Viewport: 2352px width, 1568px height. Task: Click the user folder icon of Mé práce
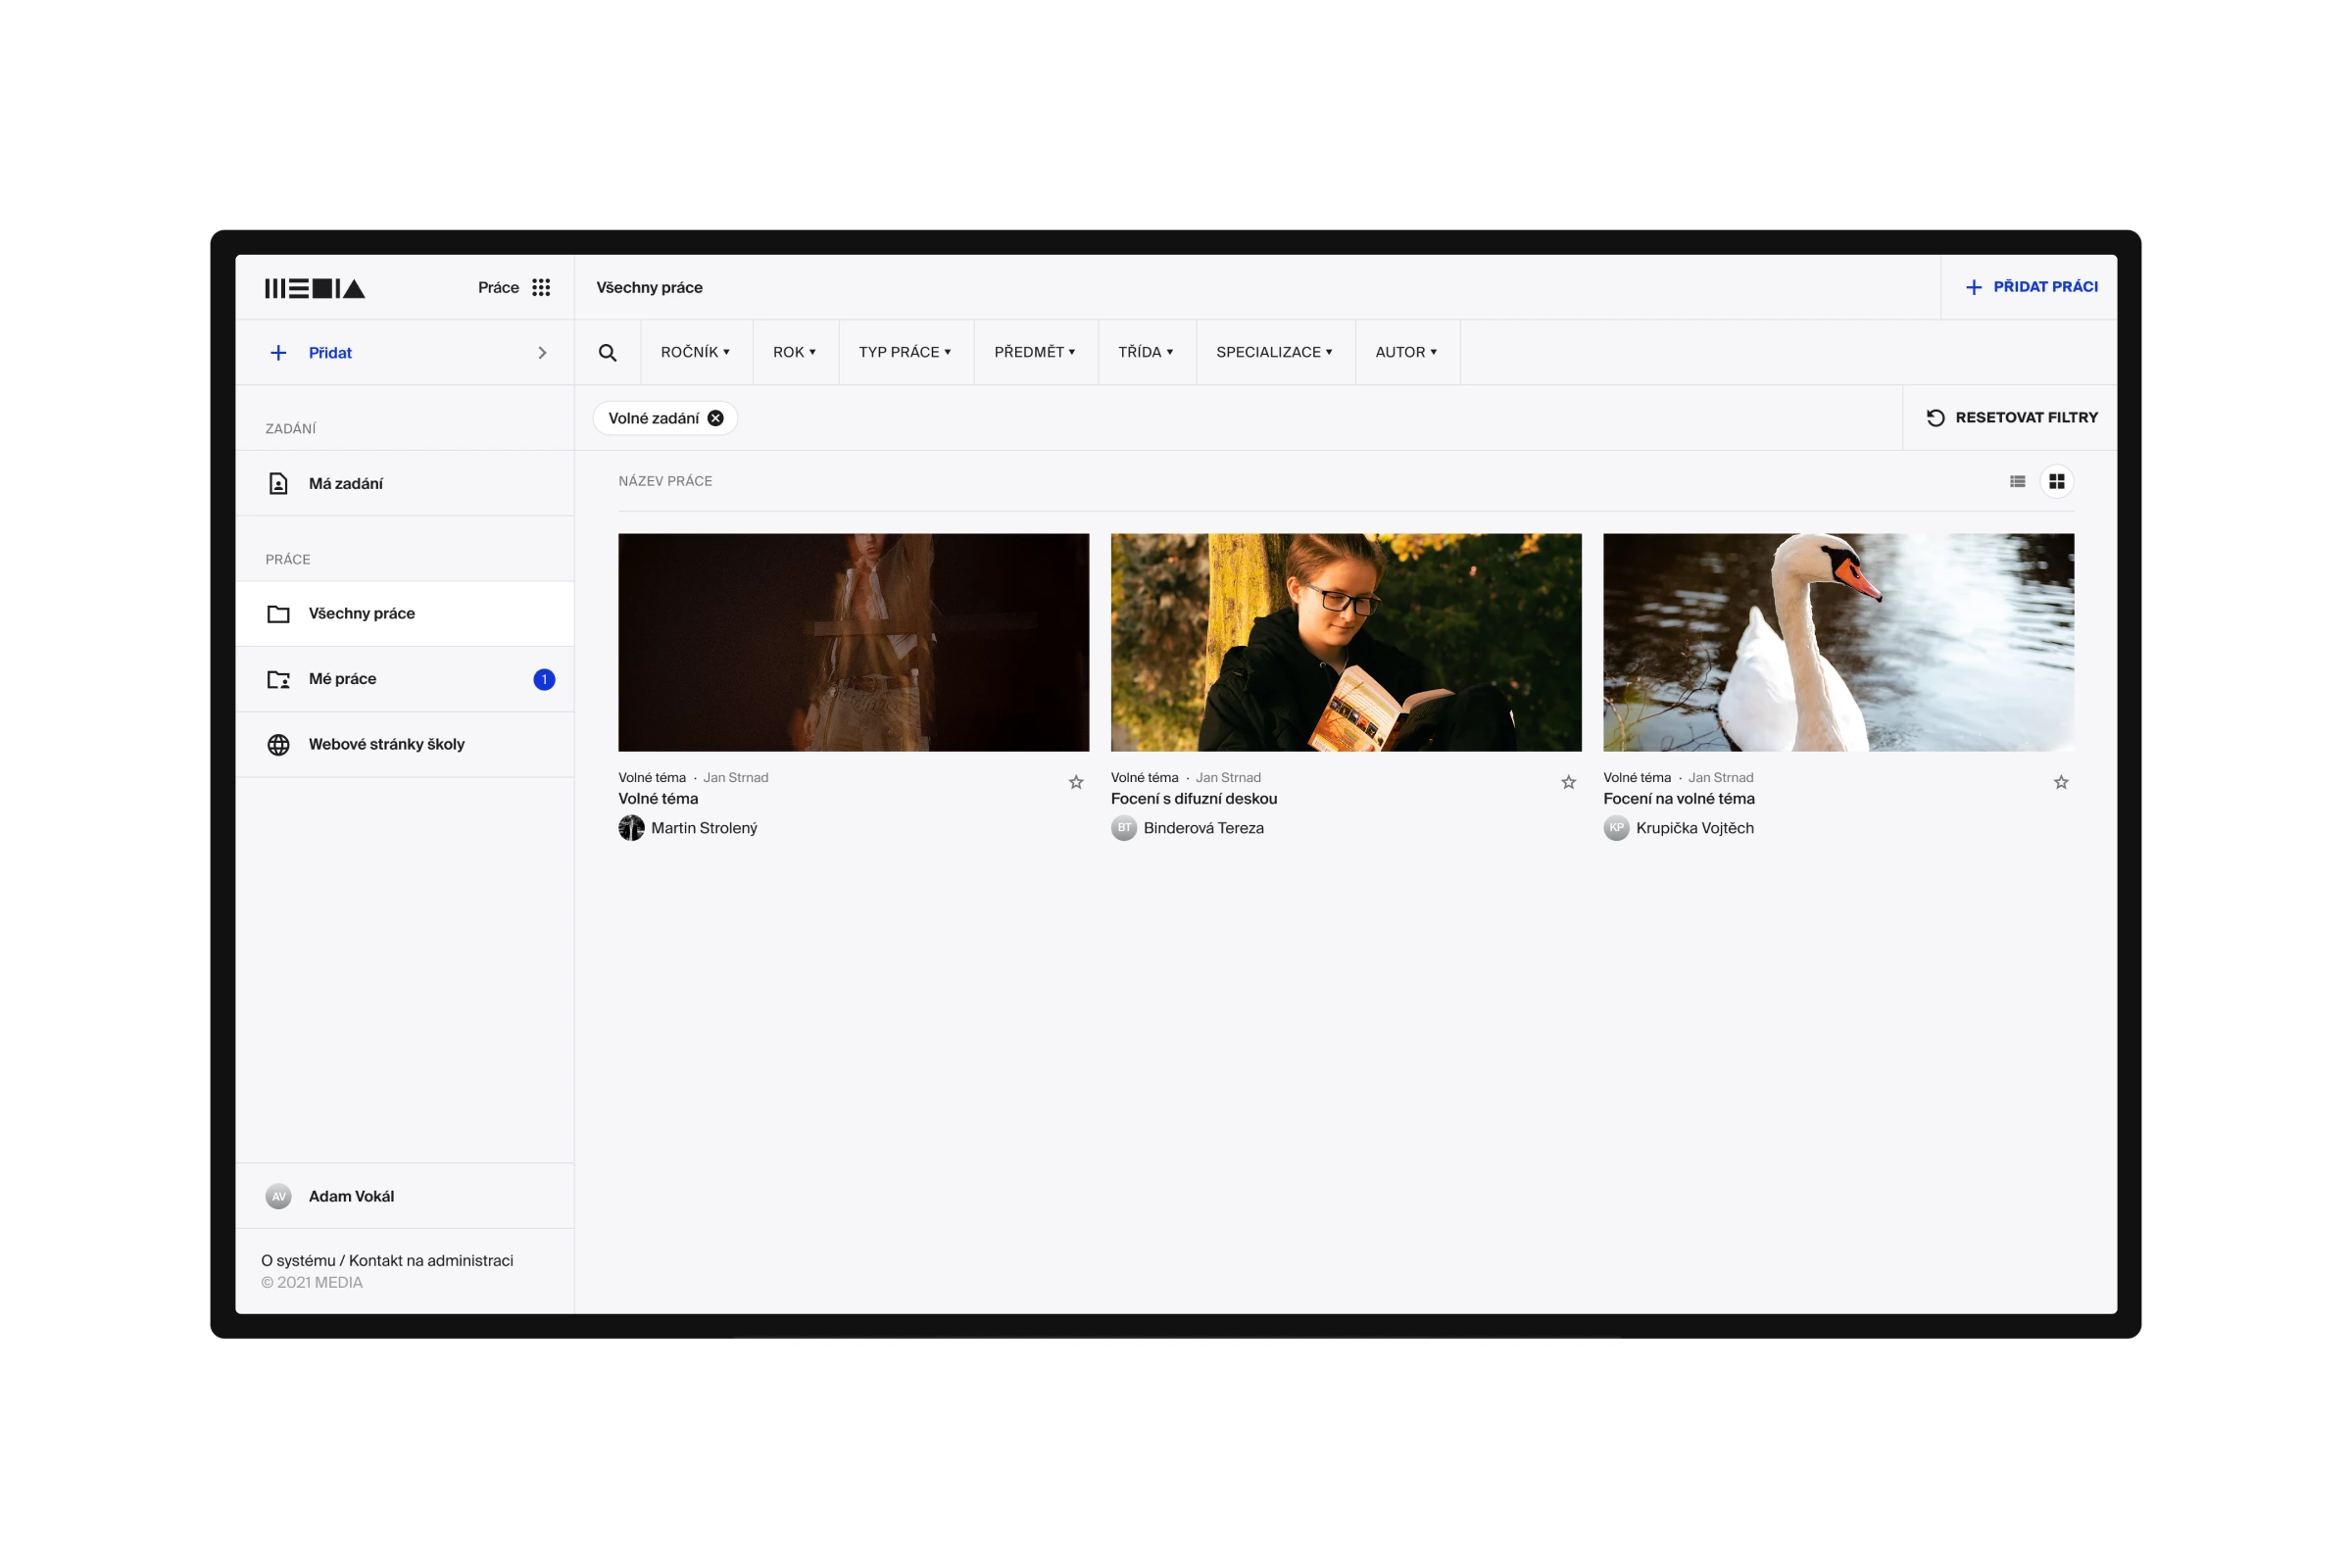pos(278,679)
